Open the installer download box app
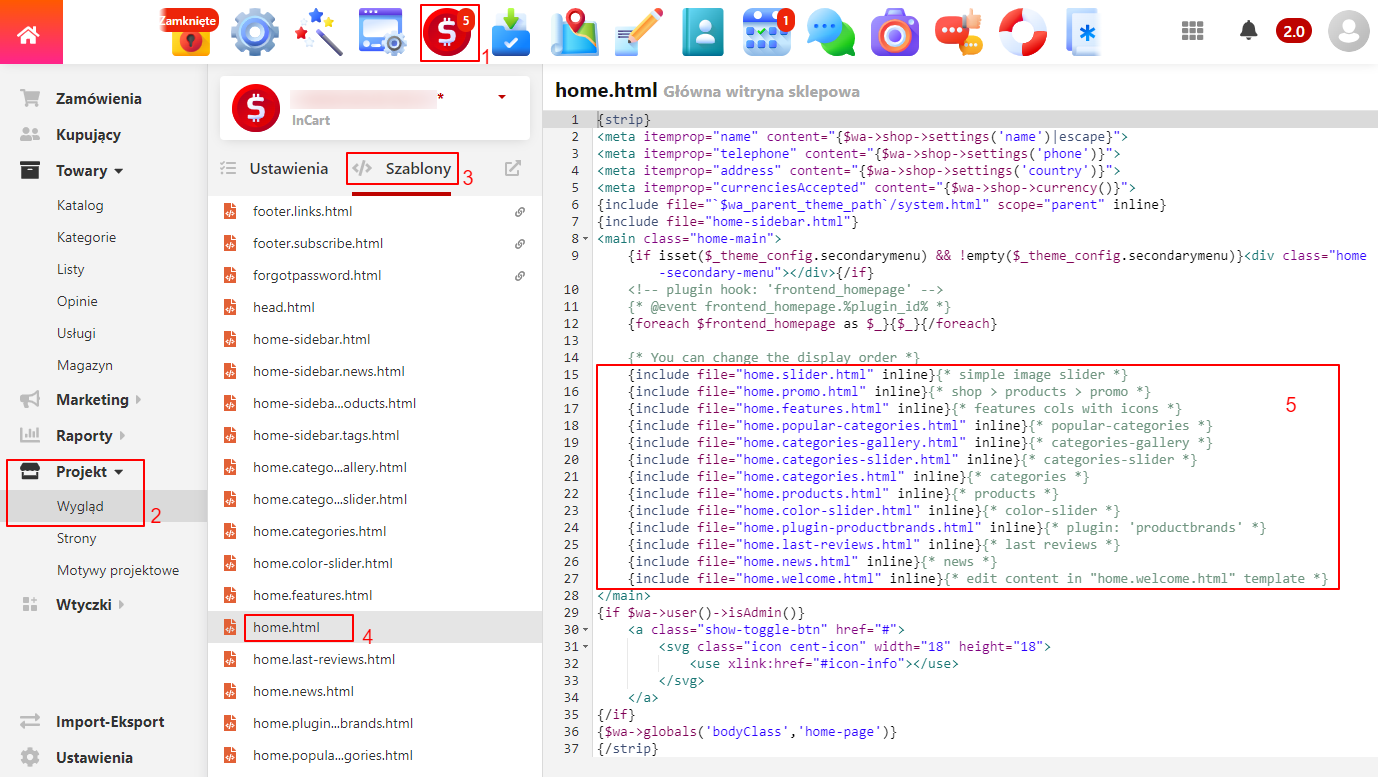 click(x=511, y=32)
